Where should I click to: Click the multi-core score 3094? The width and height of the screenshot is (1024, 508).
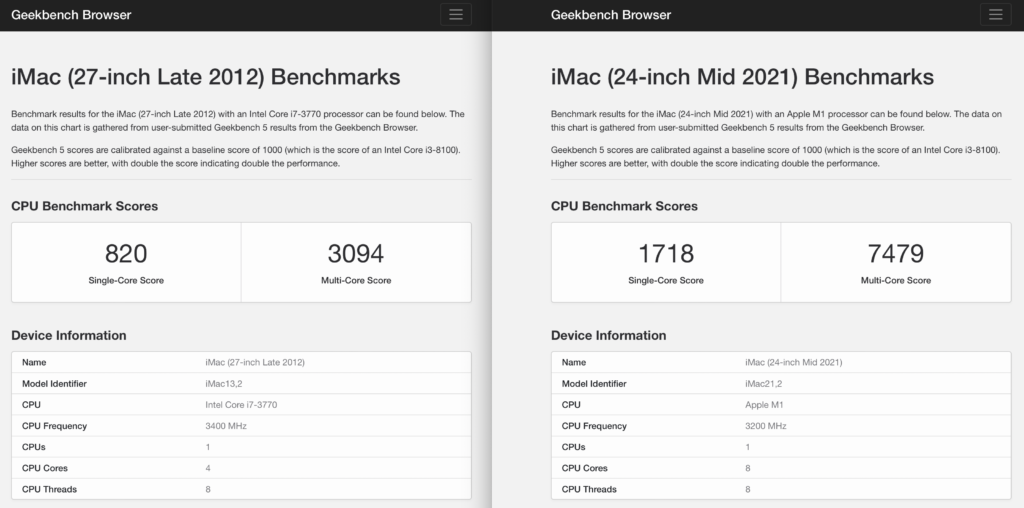(x=356, y=254)
